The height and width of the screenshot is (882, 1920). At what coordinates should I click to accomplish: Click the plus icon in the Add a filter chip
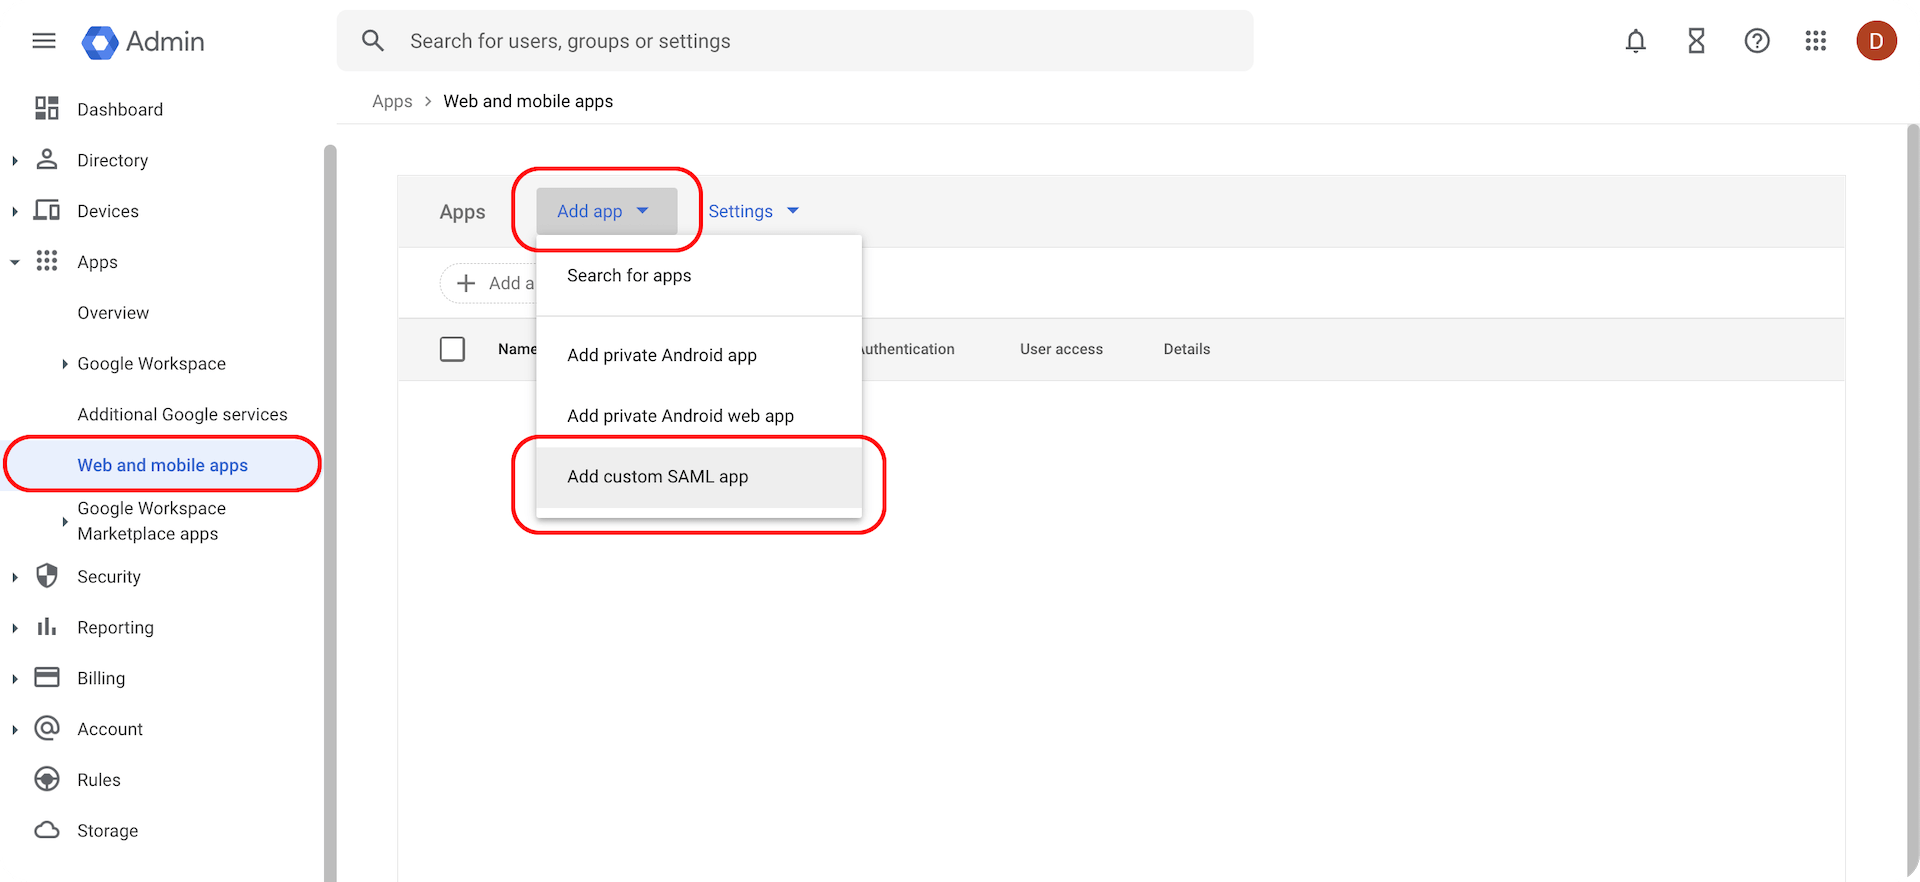tap(466, 283)
